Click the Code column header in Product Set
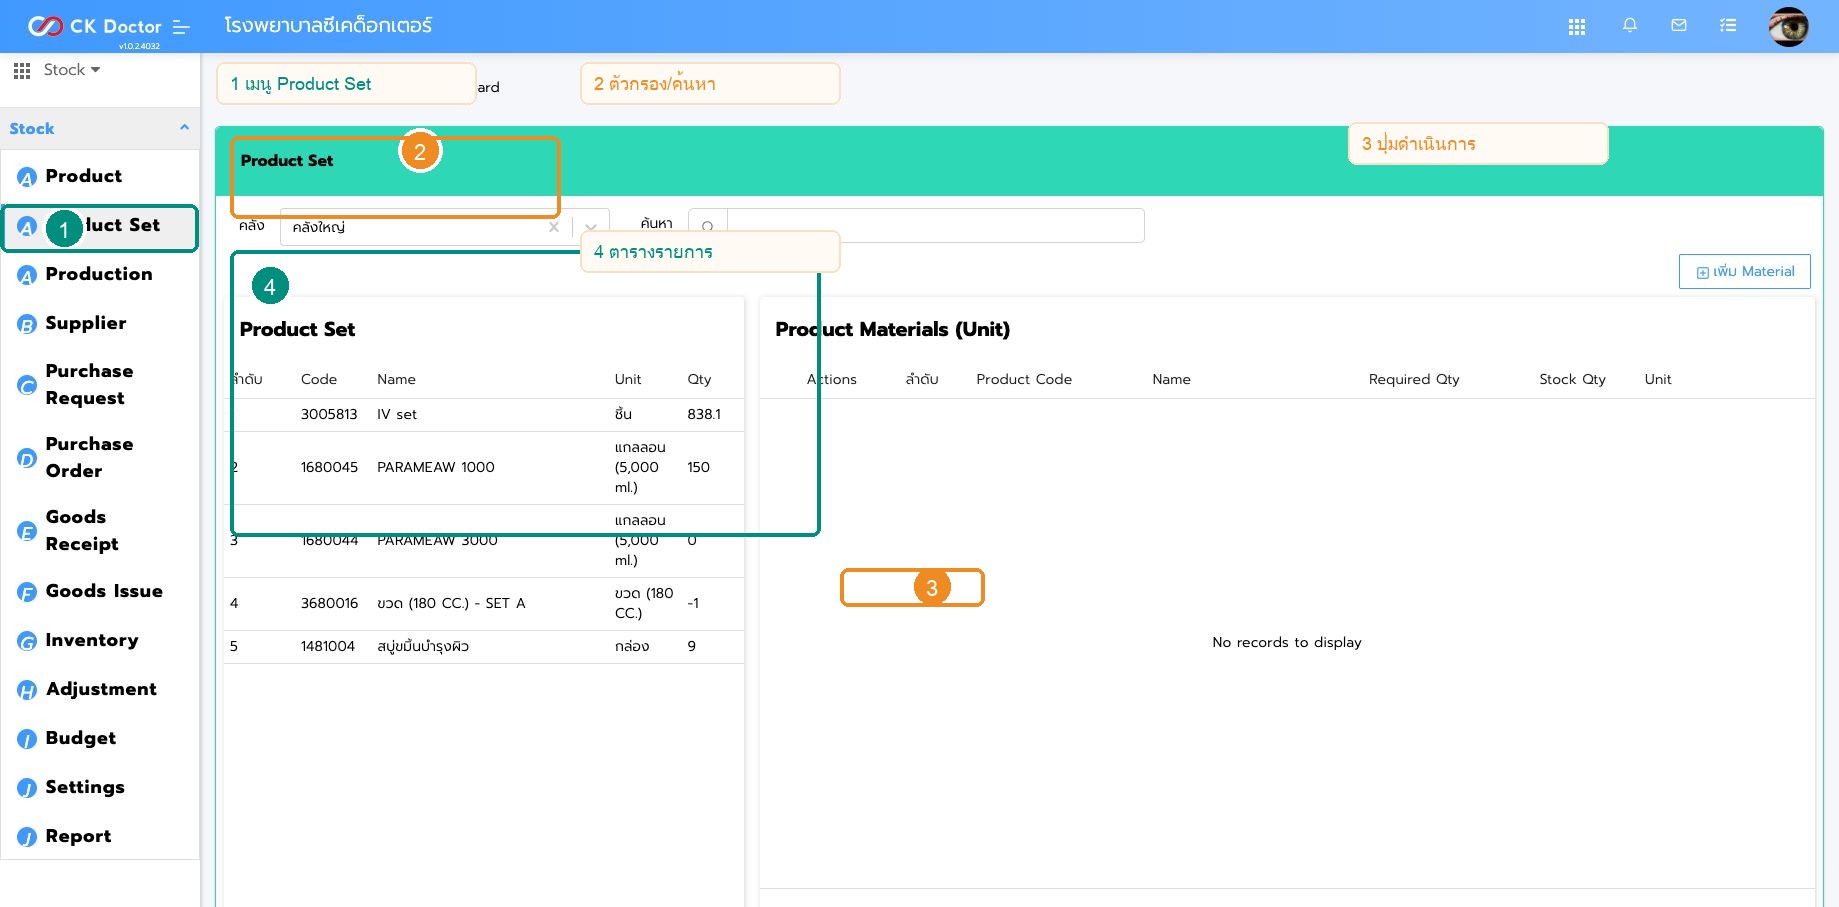1839x907 pixels. click(x=319, y=379)
